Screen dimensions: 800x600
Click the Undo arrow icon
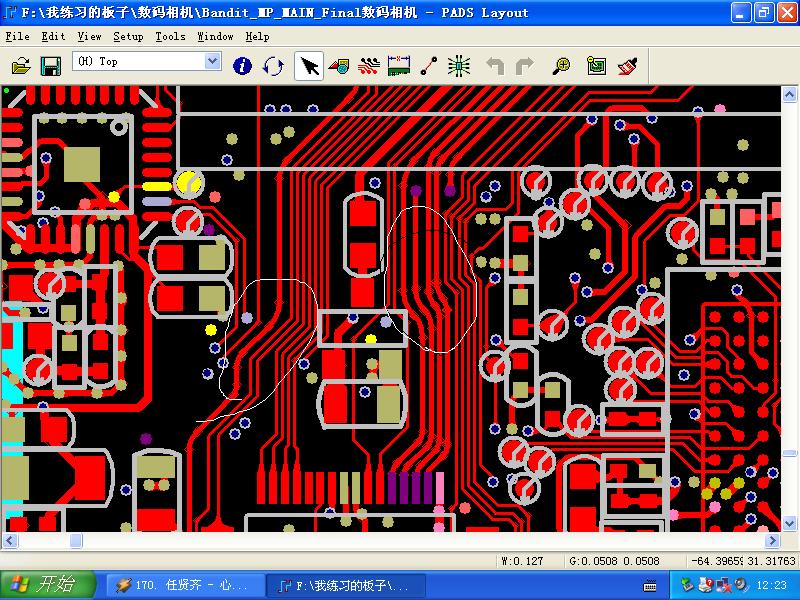tap(495, 66)
